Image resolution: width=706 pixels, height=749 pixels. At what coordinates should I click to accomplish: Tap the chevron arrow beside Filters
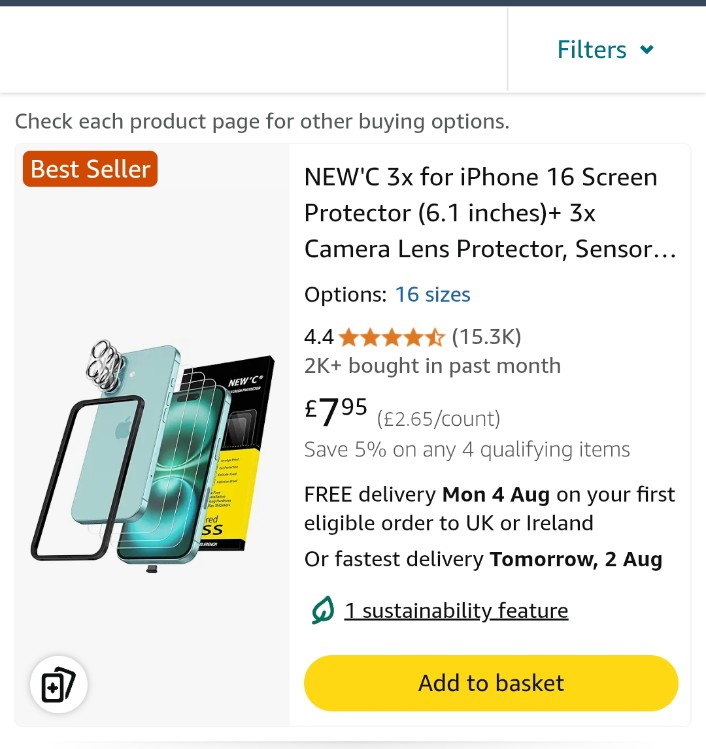647,49
